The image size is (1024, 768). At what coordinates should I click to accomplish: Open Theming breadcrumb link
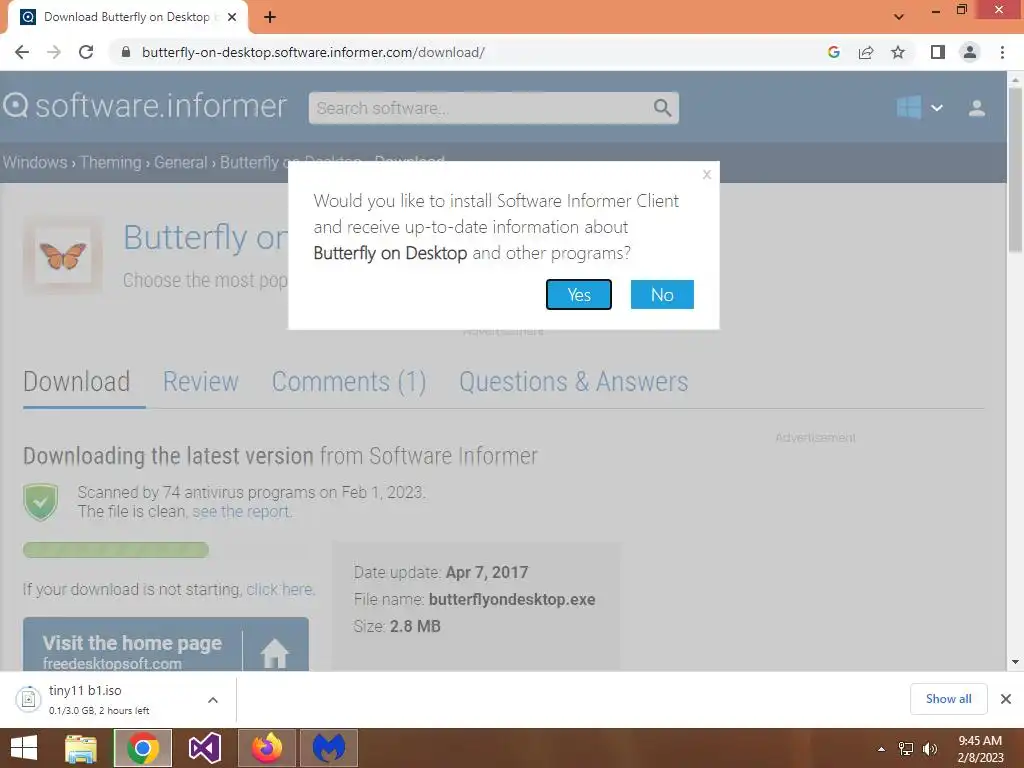click(110, 162)
